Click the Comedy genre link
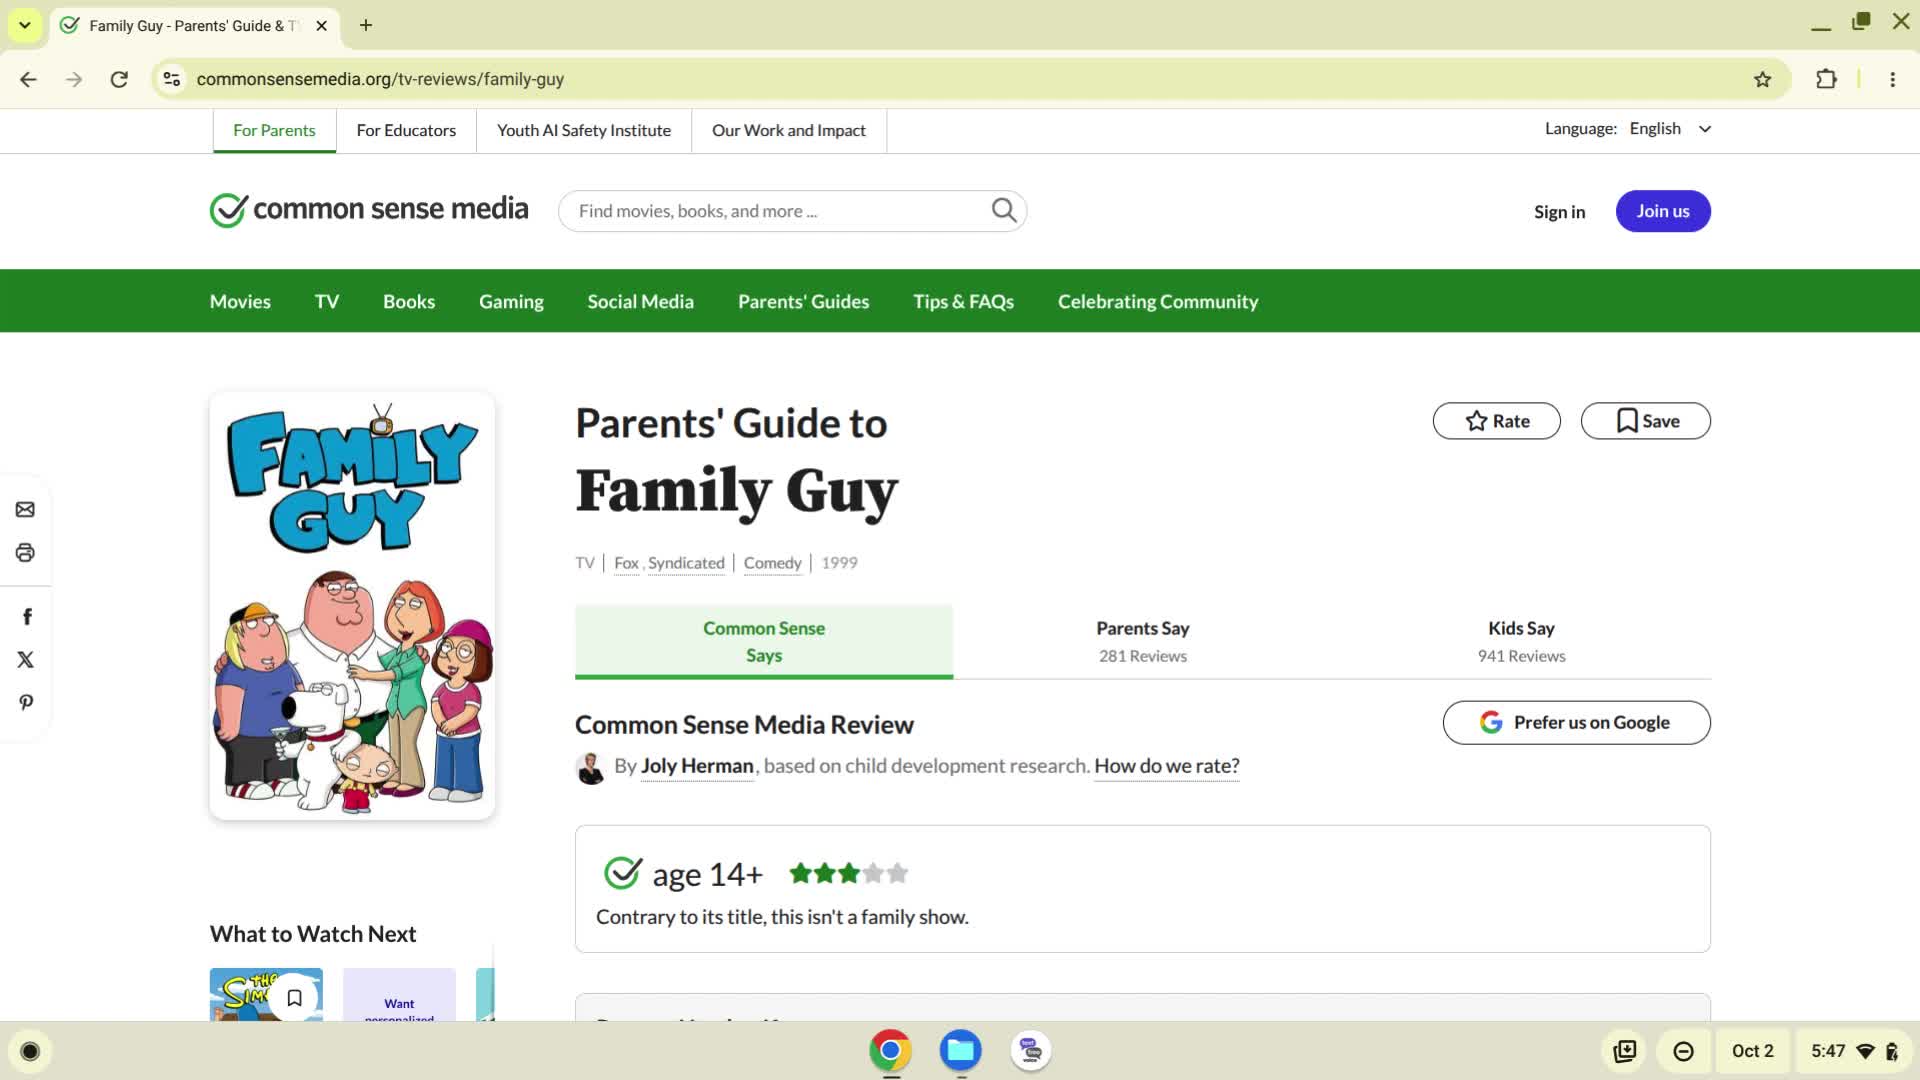1920x1080 pixels. (772, 563)
